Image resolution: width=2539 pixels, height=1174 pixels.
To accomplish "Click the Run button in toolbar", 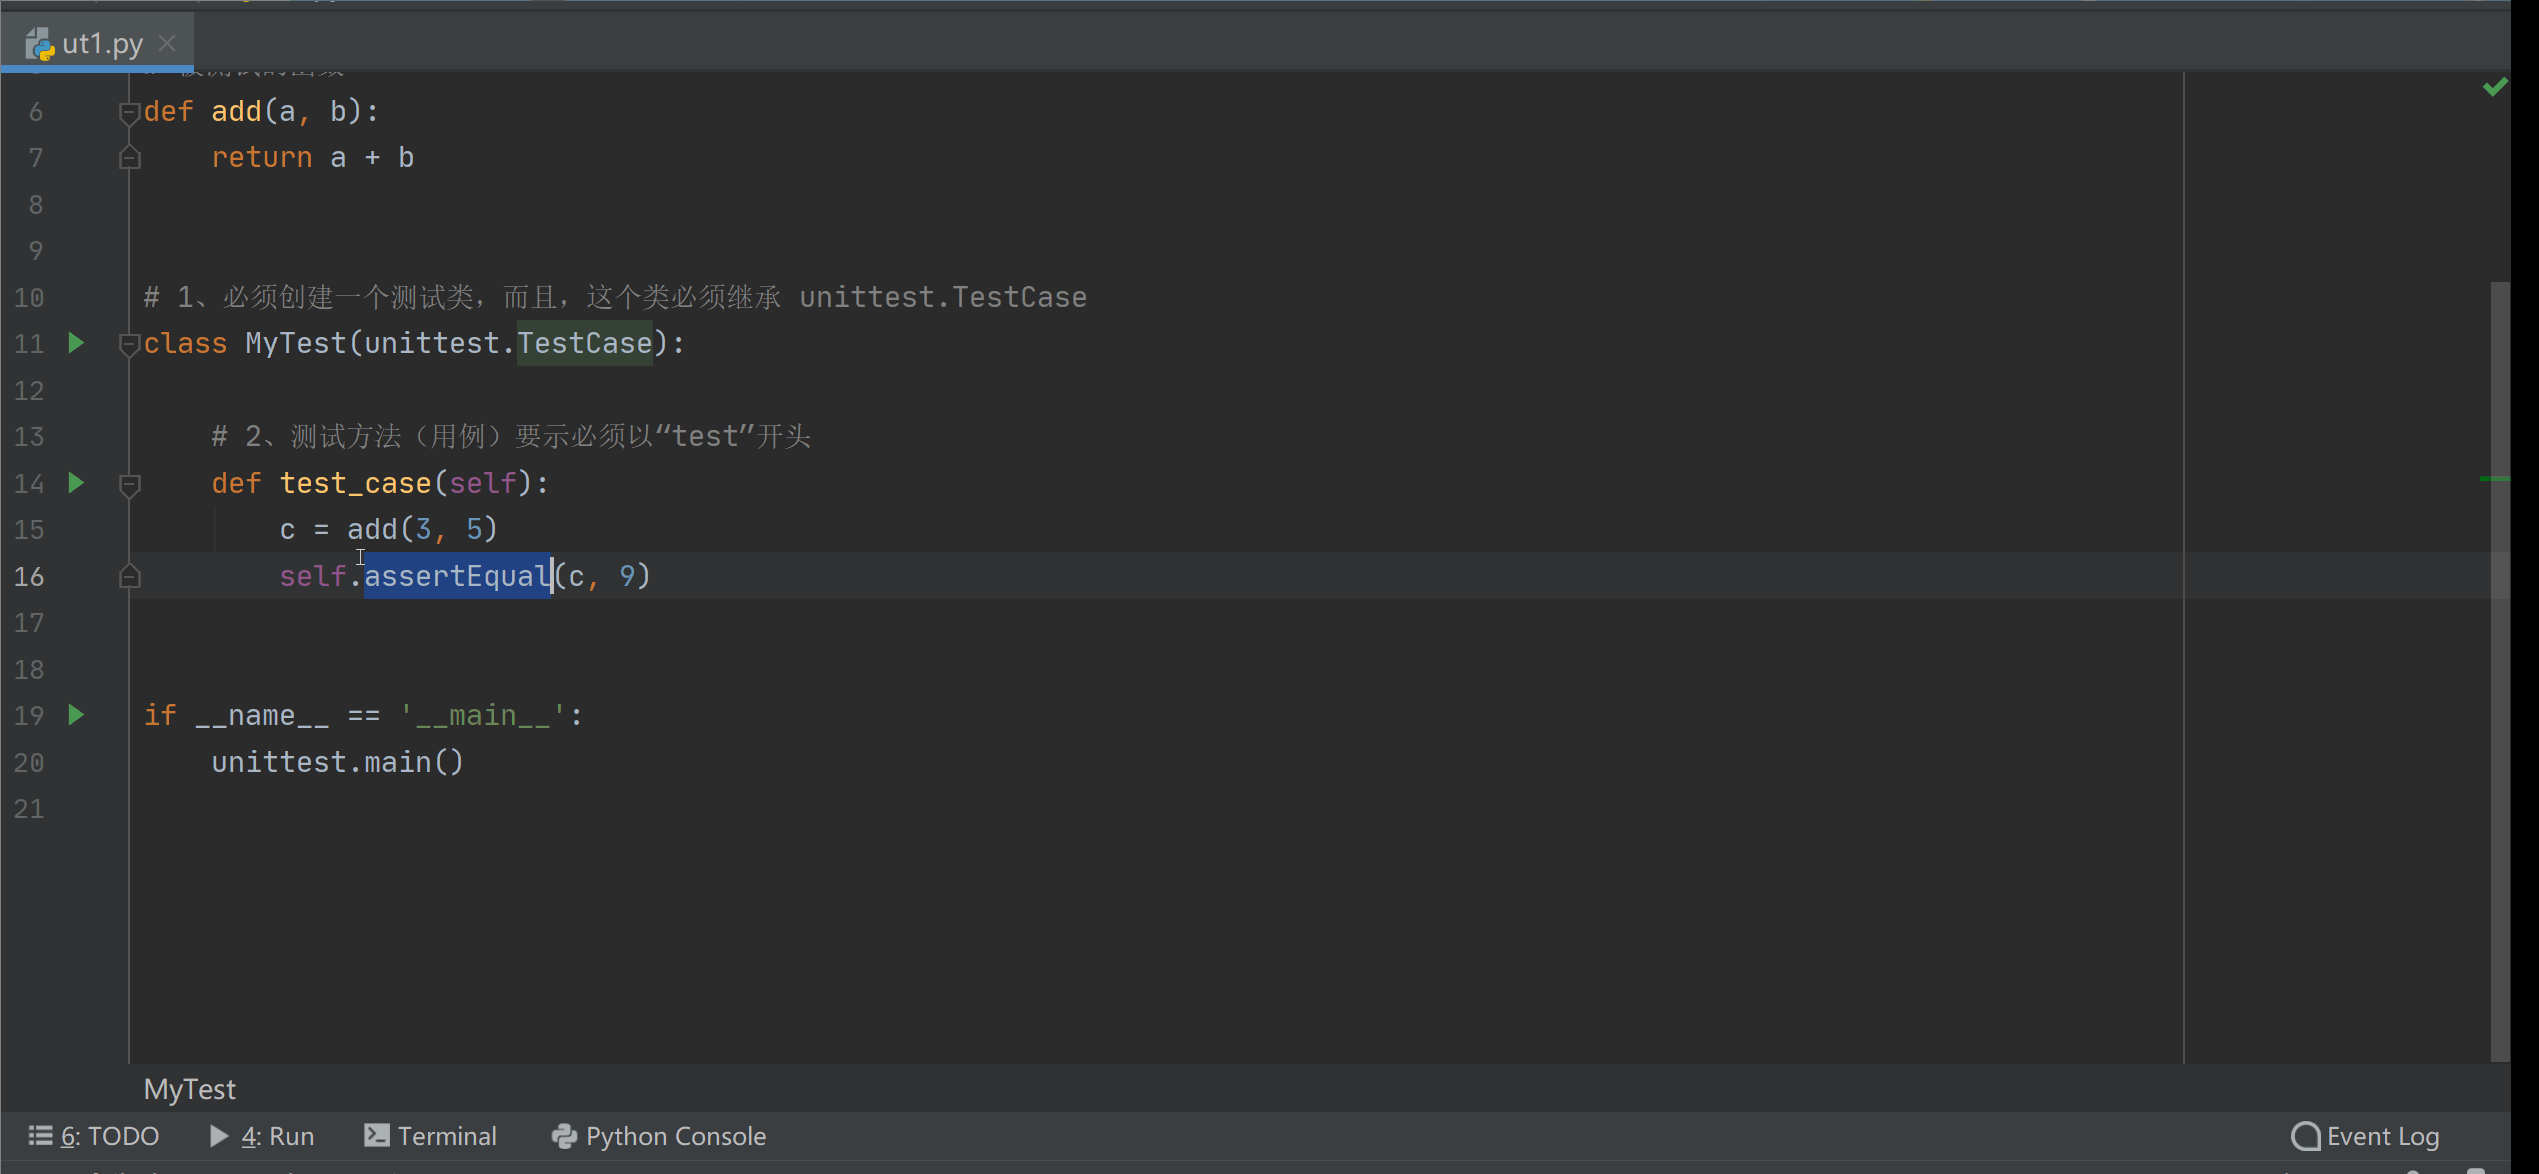I will [264, 1135].
